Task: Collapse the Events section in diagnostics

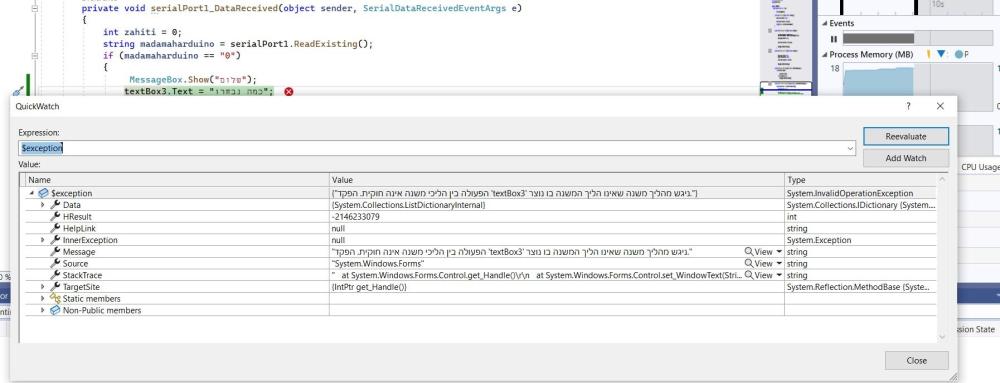Action: [x=825, y=24]
